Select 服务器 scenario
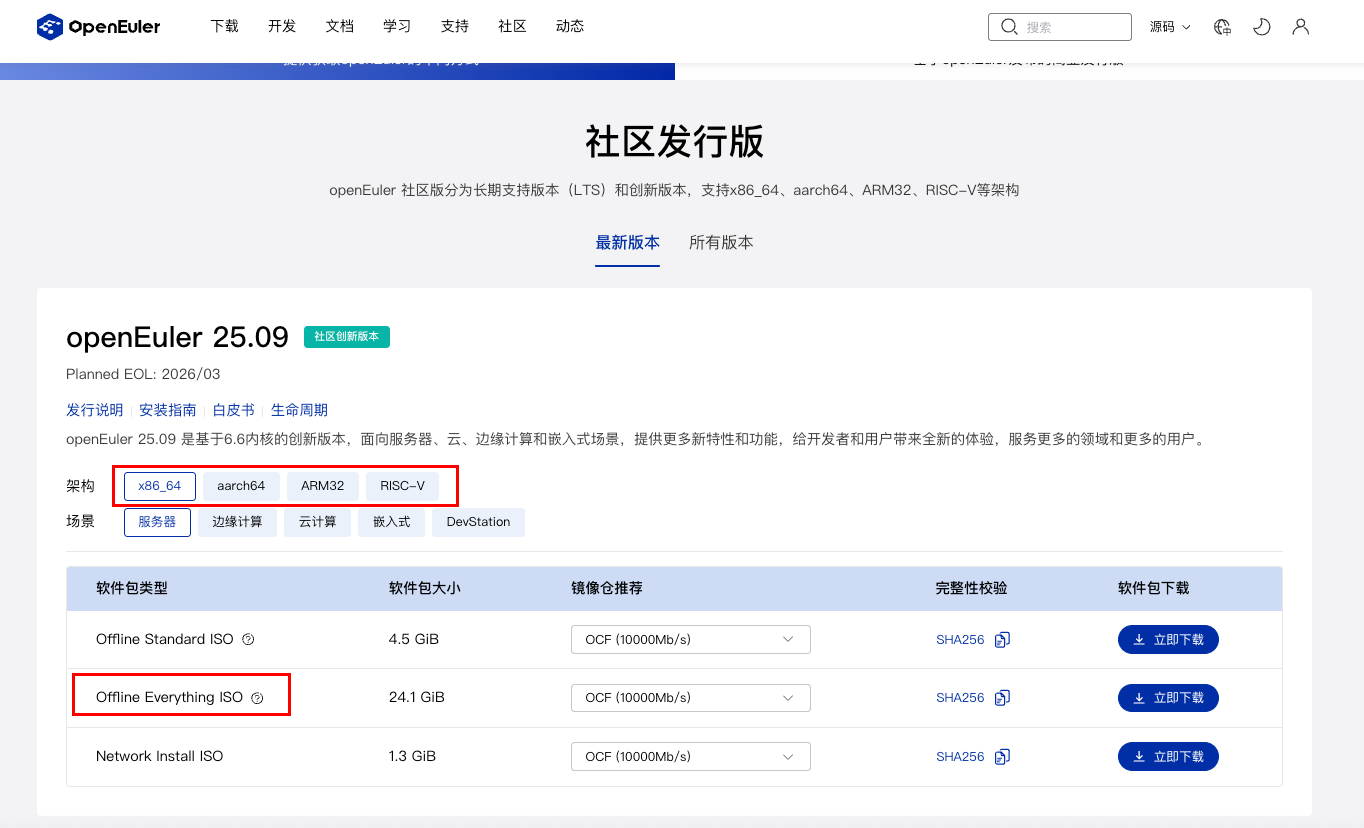Screen dimensions: 1364x828 coord(157,522)
